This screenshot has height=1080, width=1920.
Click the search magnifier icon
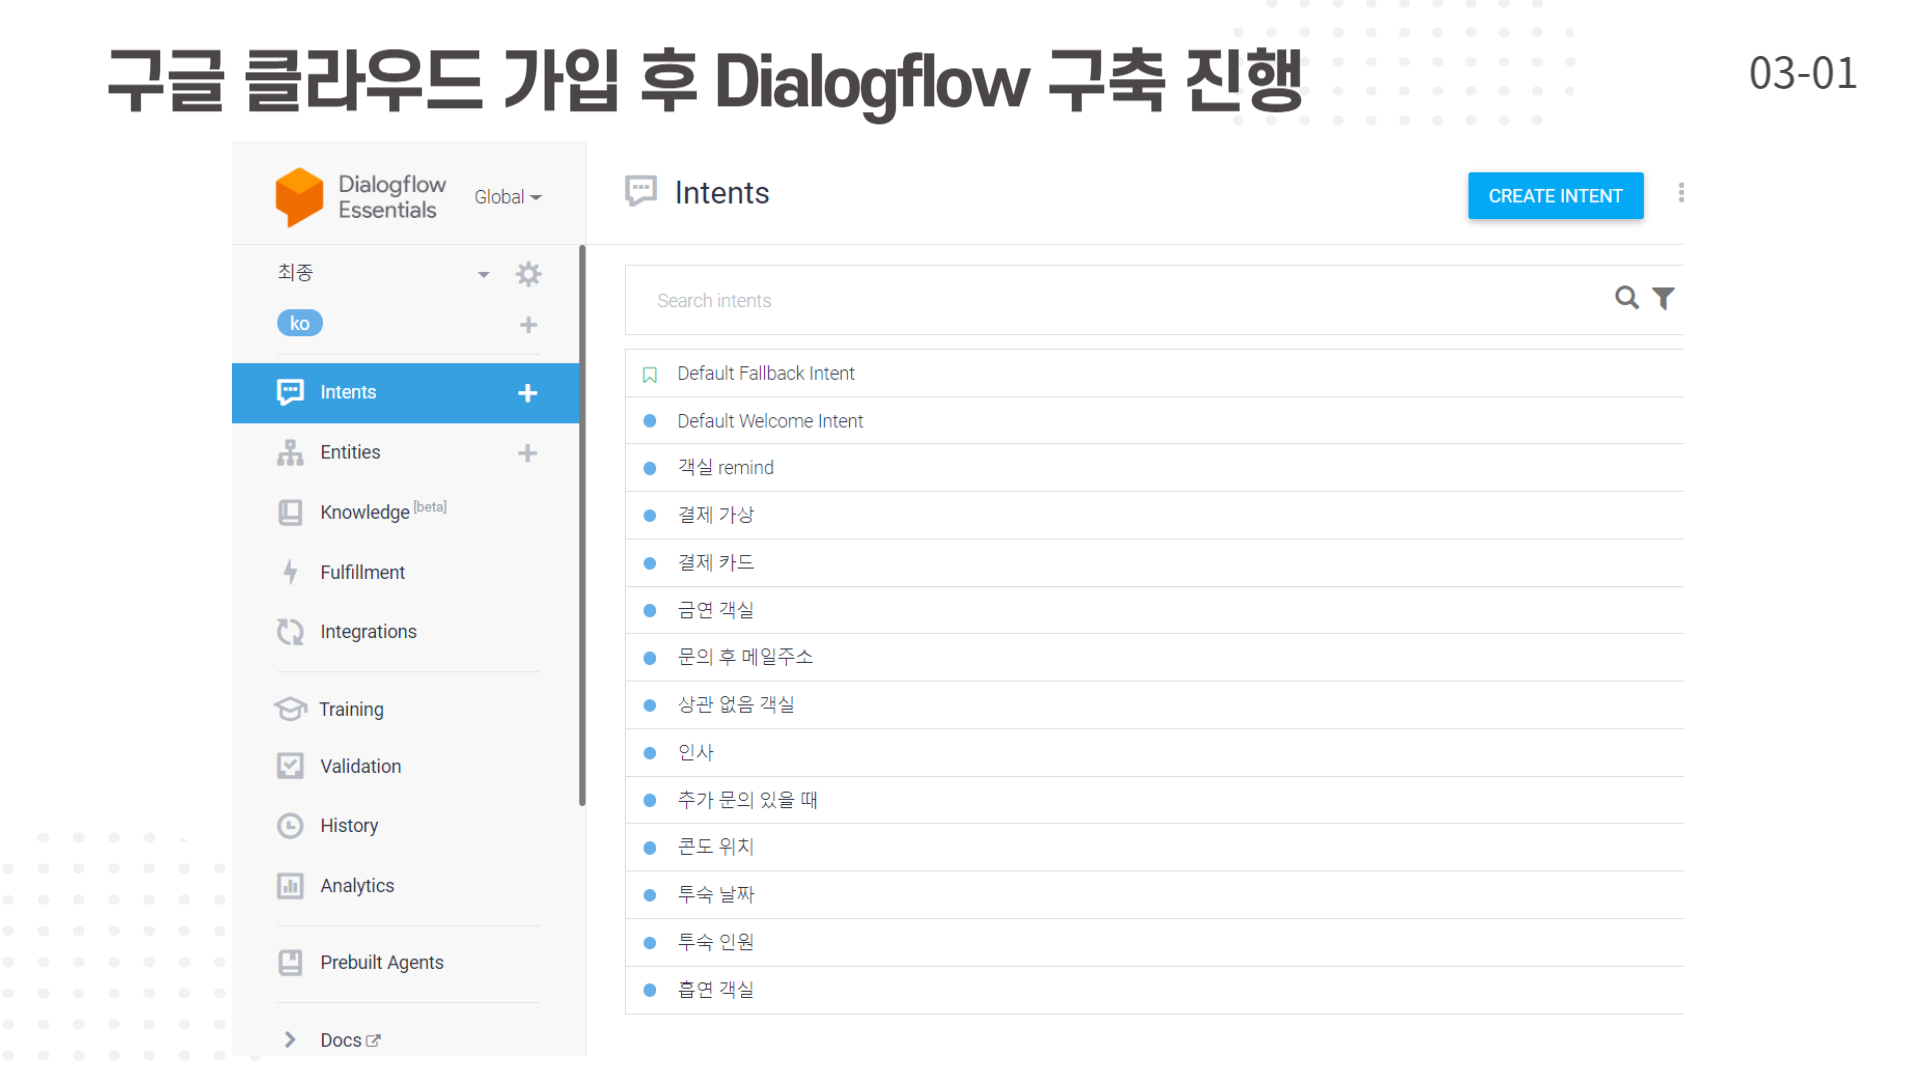(x=1626, y=298)
